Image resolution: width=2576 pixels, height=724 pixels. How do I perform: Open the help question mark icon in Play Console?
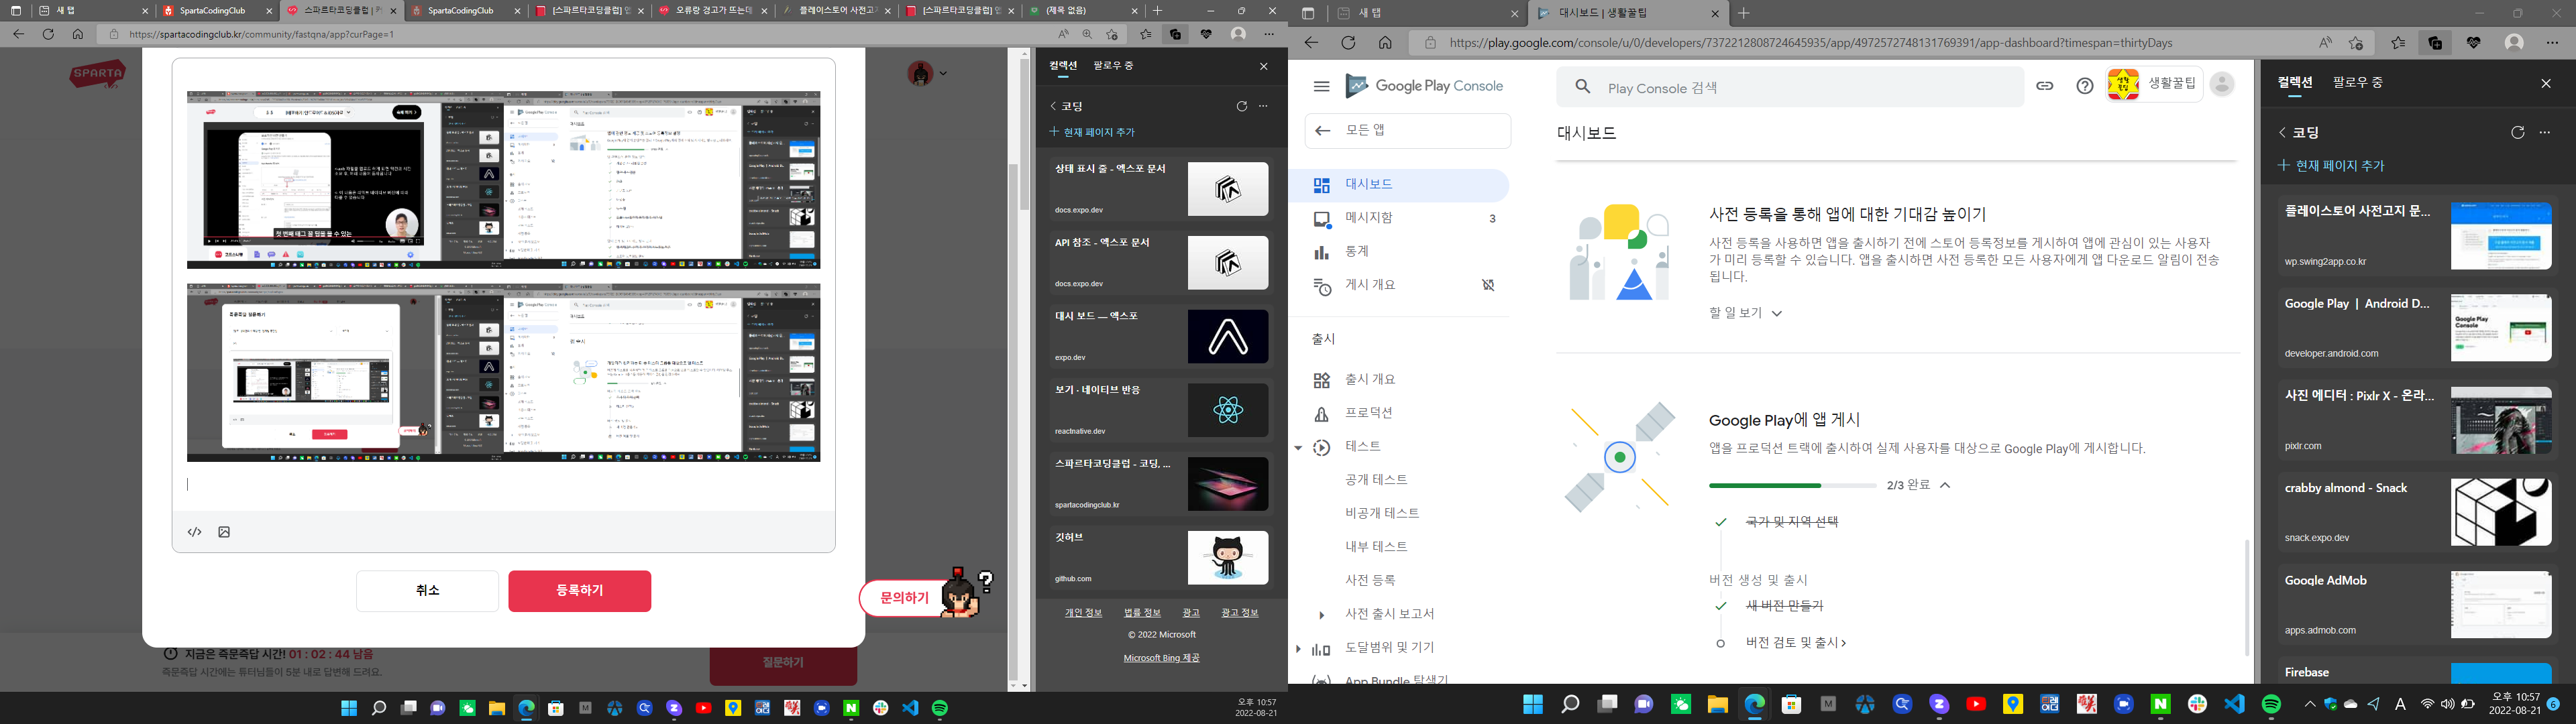[x=2085, y=86]
